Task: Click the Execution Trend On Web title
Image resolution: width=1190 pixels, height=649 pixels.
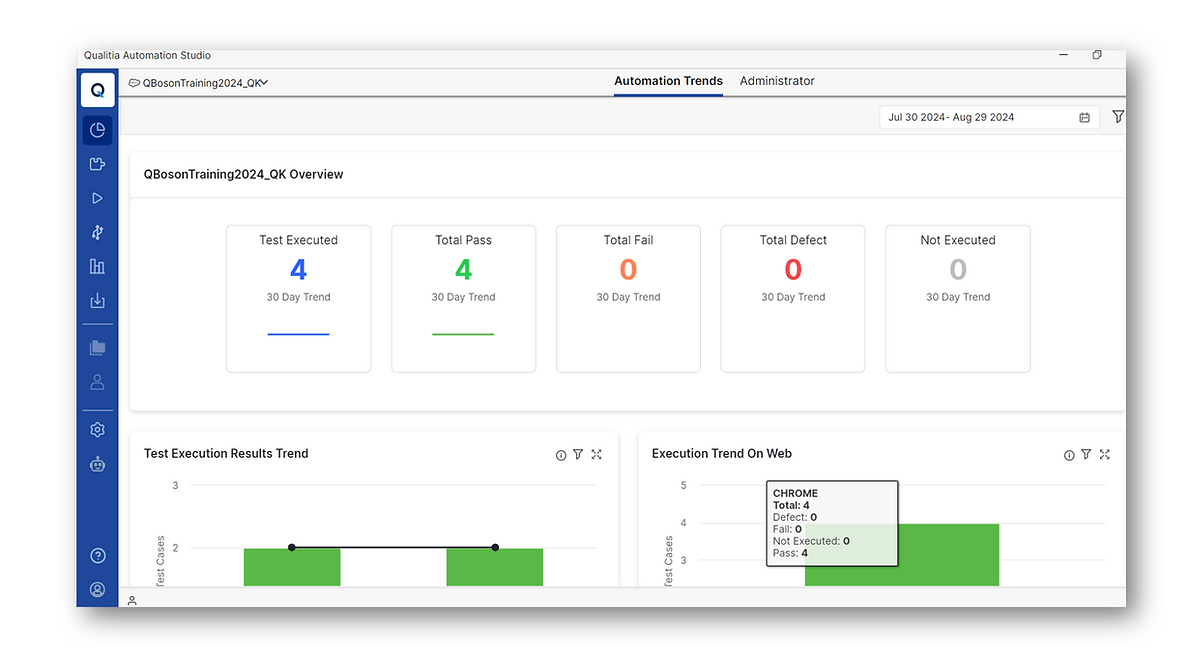Action: (x=721, y=454)
